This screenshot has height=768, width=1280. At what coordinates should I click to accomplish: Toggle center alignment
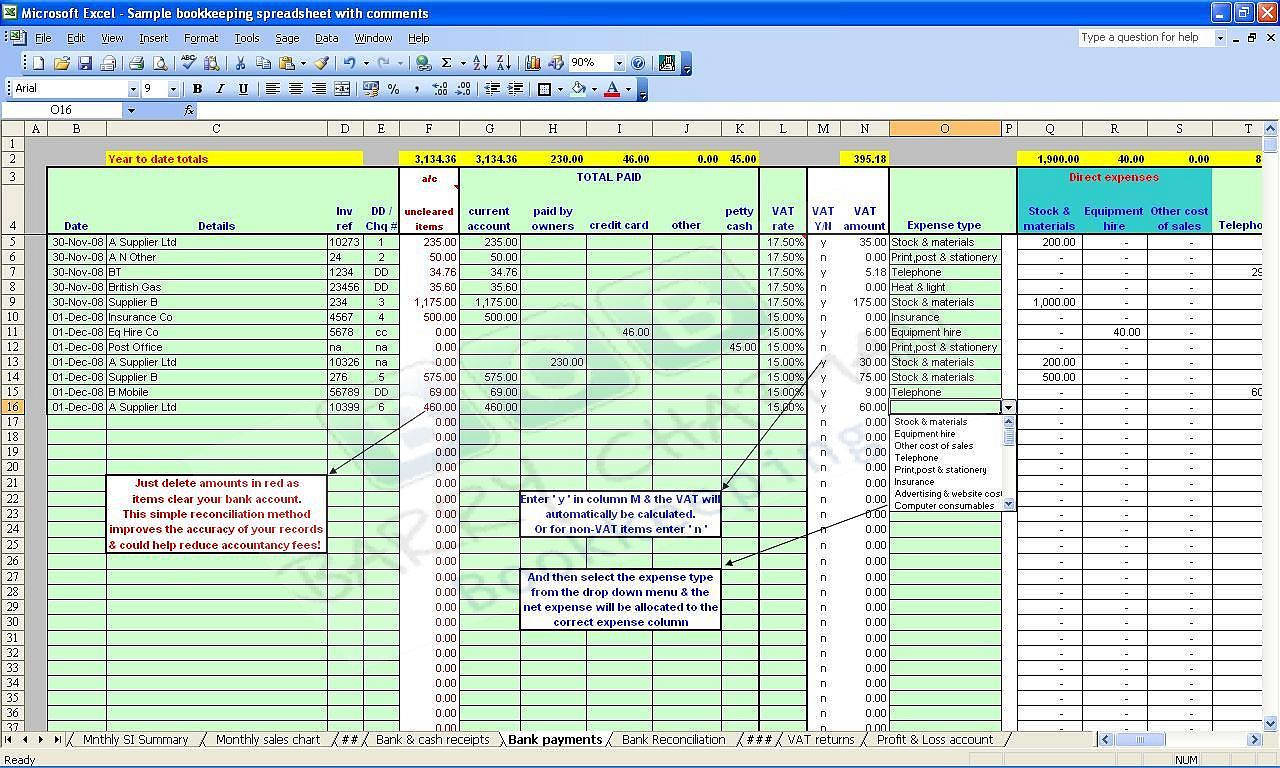(x=296, y=89)
